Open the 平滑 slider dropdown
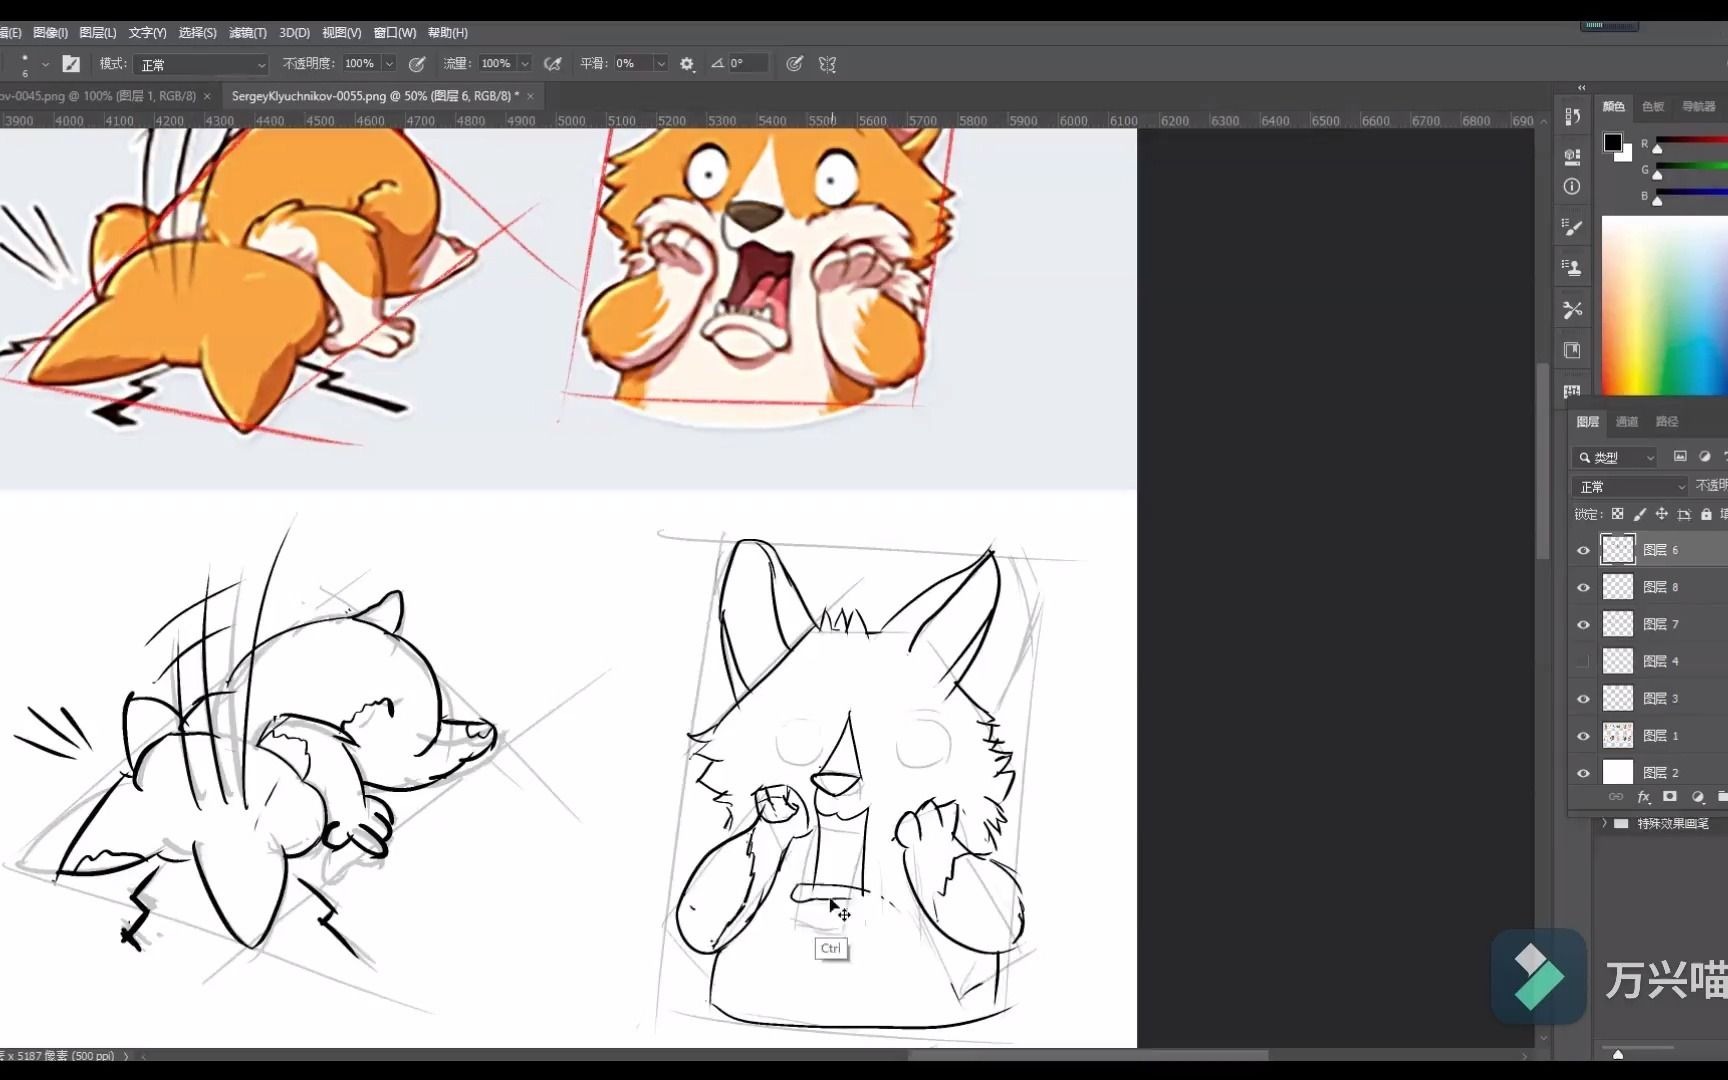This screenshot has width=1728, height=1080. [x=661, y=64]
